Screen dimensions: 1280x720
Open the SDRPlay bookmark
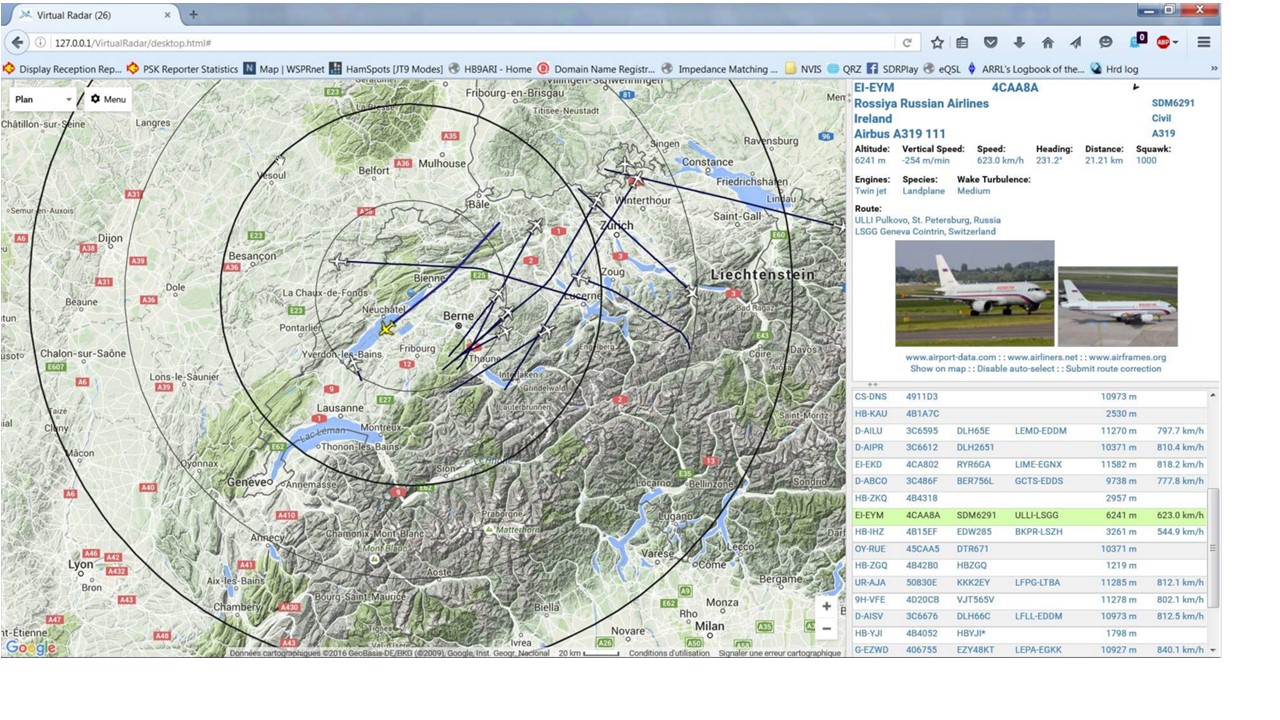click(892, 69)
